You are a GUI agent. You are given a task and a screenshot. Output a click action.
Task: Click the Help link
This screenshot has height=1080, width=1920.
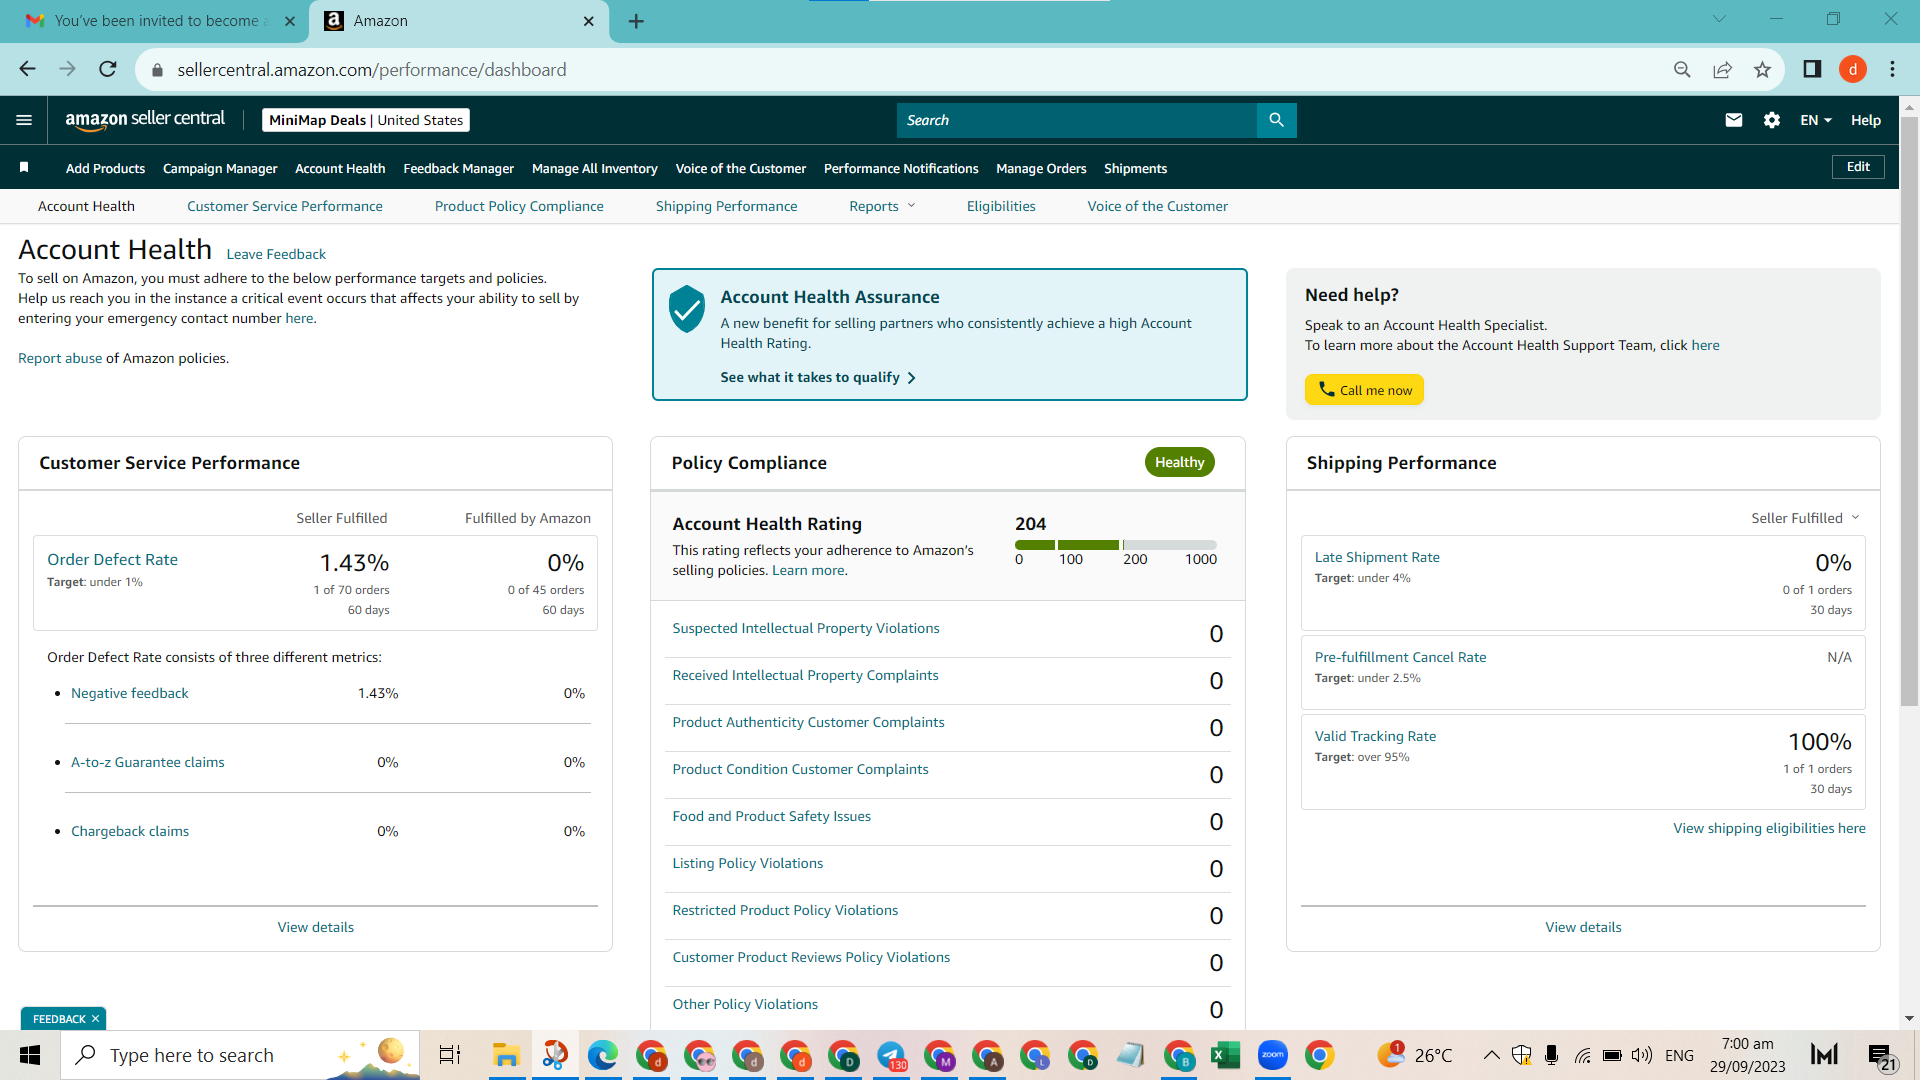(1865, 120)
